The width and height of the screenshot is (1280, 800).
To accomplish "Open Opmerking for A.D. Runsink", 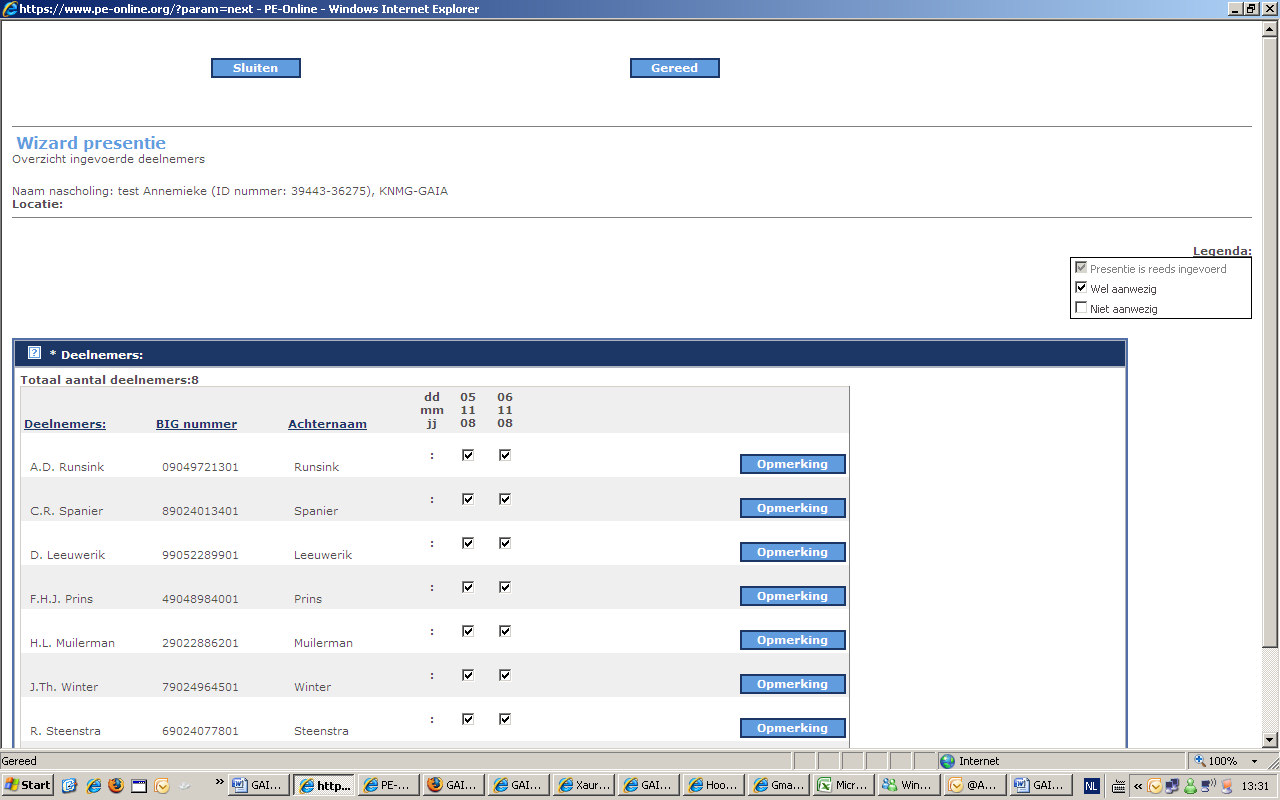I will click(x=793, y=464).
